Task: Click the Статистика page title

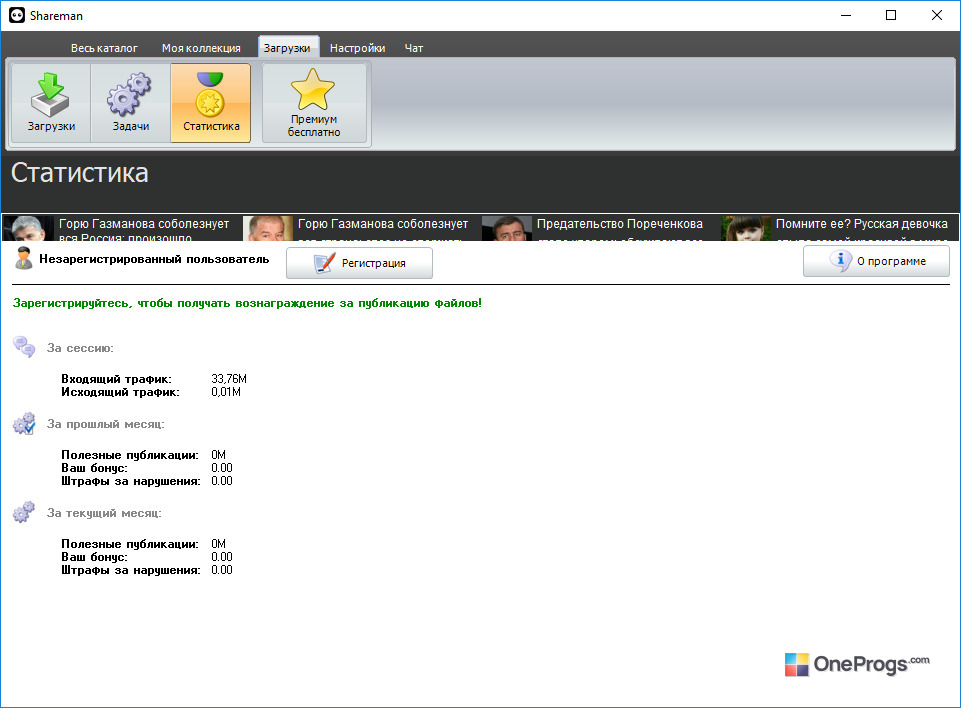Action: tap(80, 173)
